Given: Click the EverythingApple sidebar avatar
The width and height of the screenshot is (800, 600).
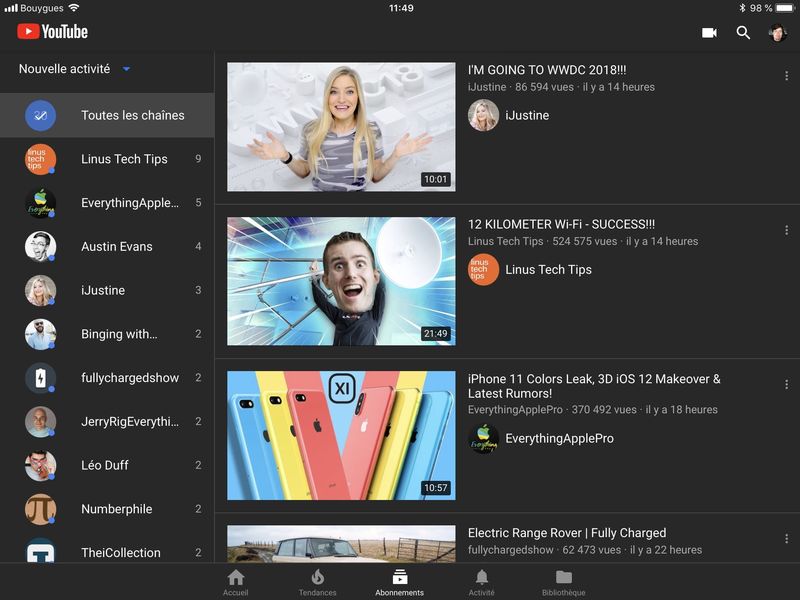Looking at the screenshot, I should [x=40, y=203].
